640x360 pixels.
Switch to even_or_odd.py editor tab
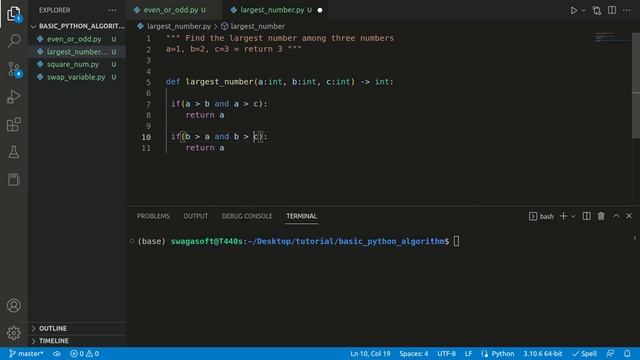[174, 10]
